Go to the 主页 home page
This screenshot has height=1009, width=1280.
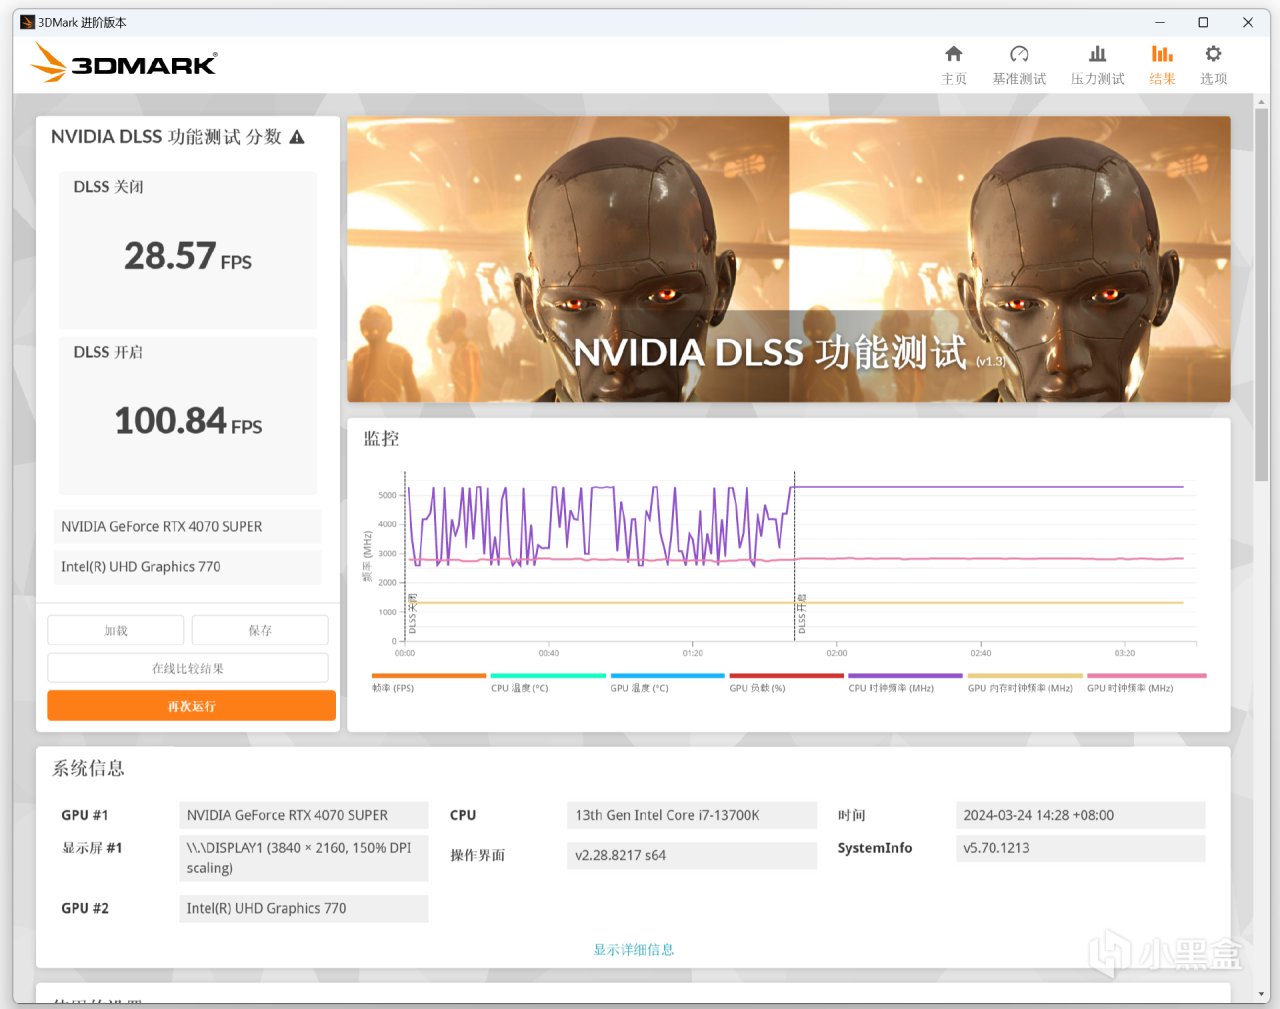point(954,65)
